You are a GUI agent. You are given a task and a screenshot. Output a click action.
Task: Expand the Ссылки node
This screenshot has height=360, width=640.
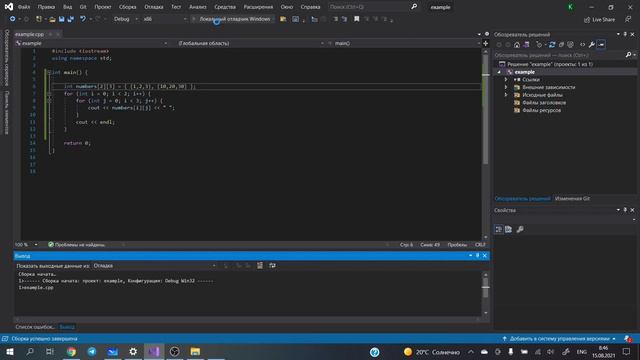506,80
